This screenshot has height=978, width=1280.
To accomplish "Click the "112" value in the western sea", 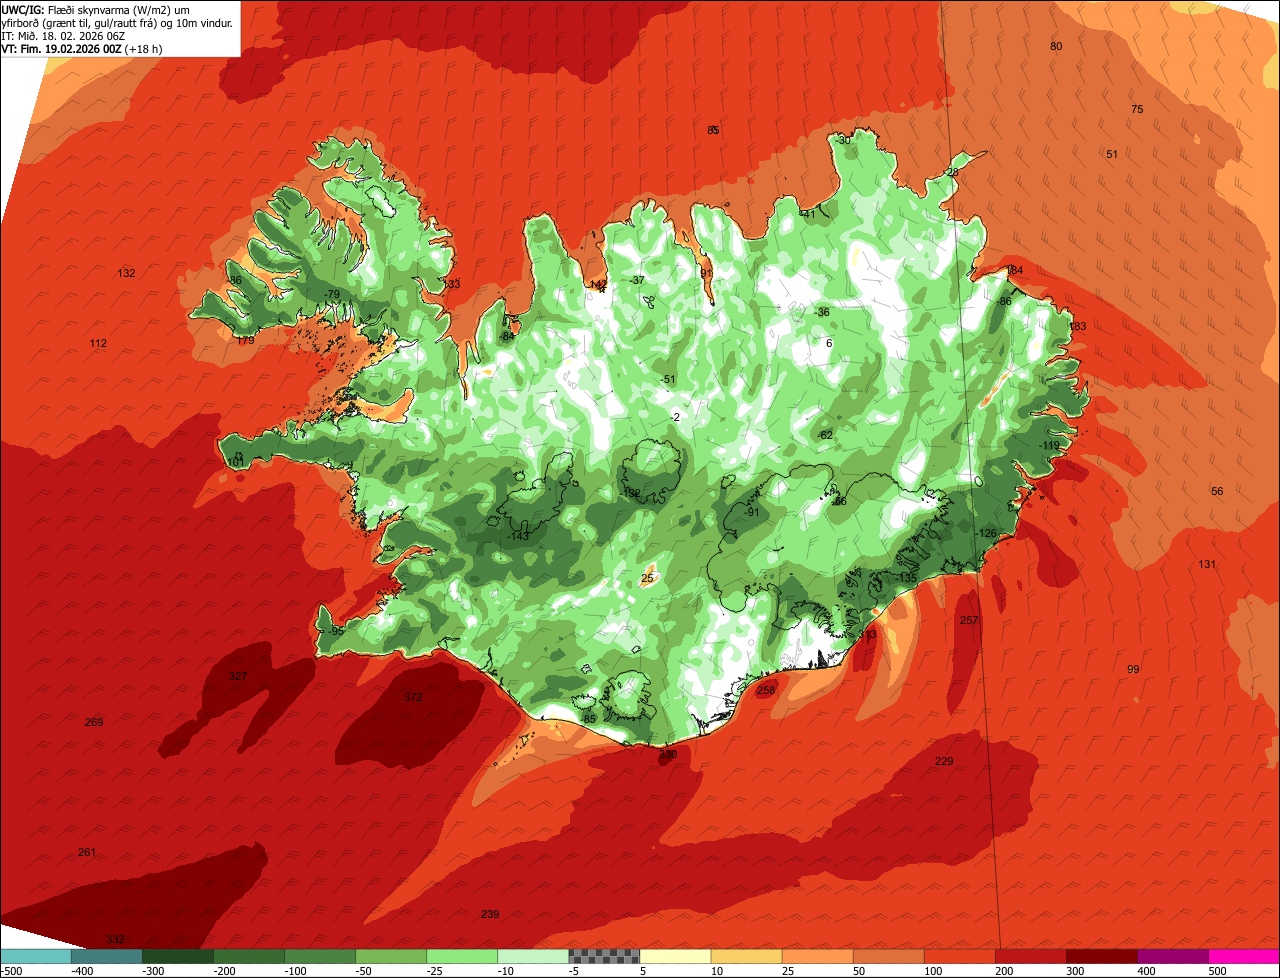I will click(x=98, y=343).
